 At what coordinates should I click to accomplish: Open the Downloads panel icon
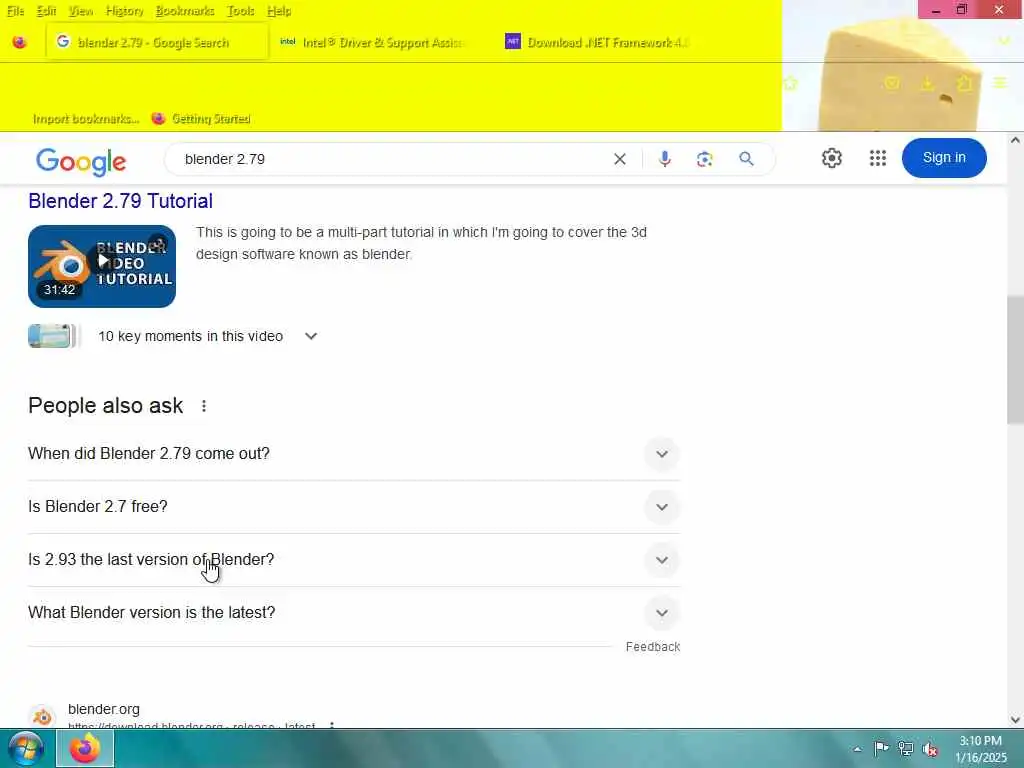pyautogui.click(x=927, y=84)
